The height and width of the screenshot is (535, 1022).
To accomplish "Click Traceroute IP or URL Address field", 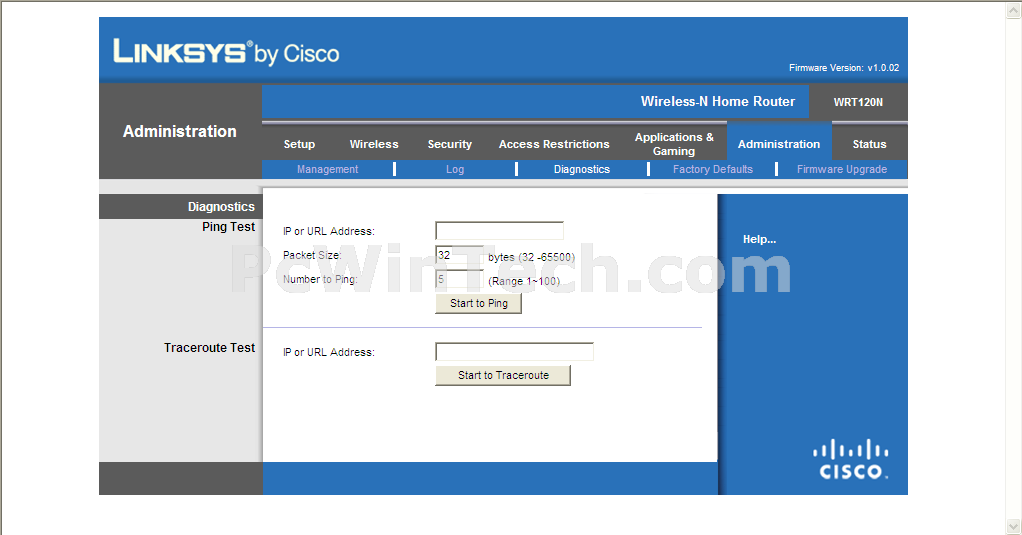I will (514, 352).
